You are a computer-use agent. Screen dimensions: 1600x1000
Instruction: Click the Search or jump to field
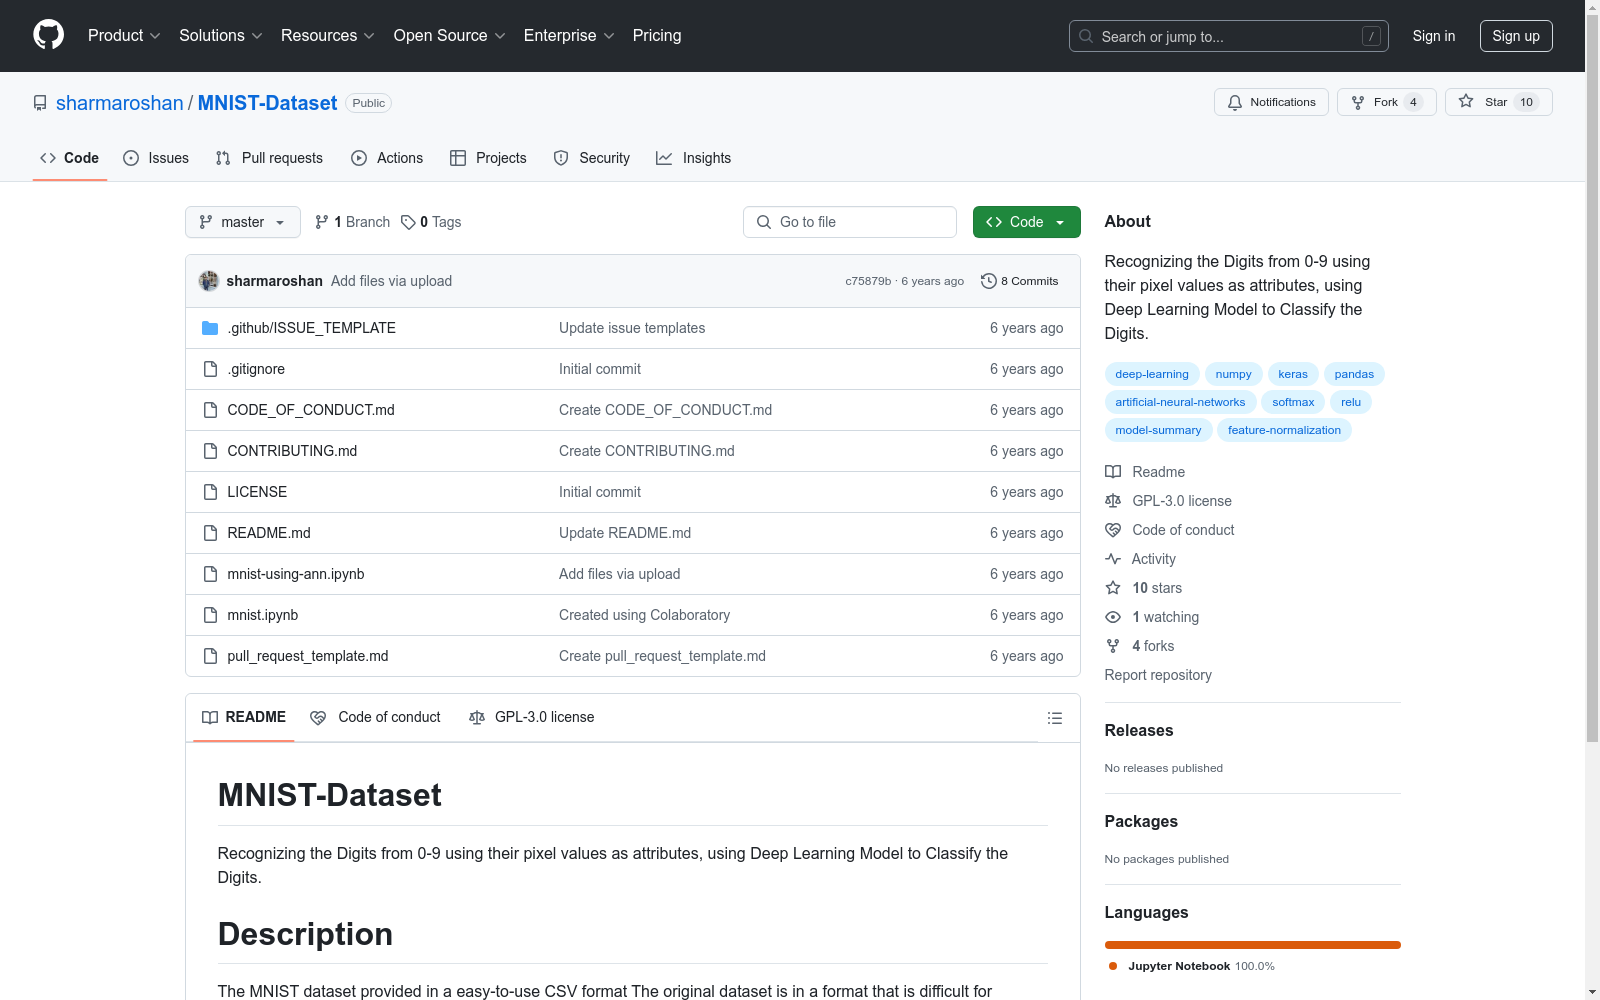[x=1229, y=36]
